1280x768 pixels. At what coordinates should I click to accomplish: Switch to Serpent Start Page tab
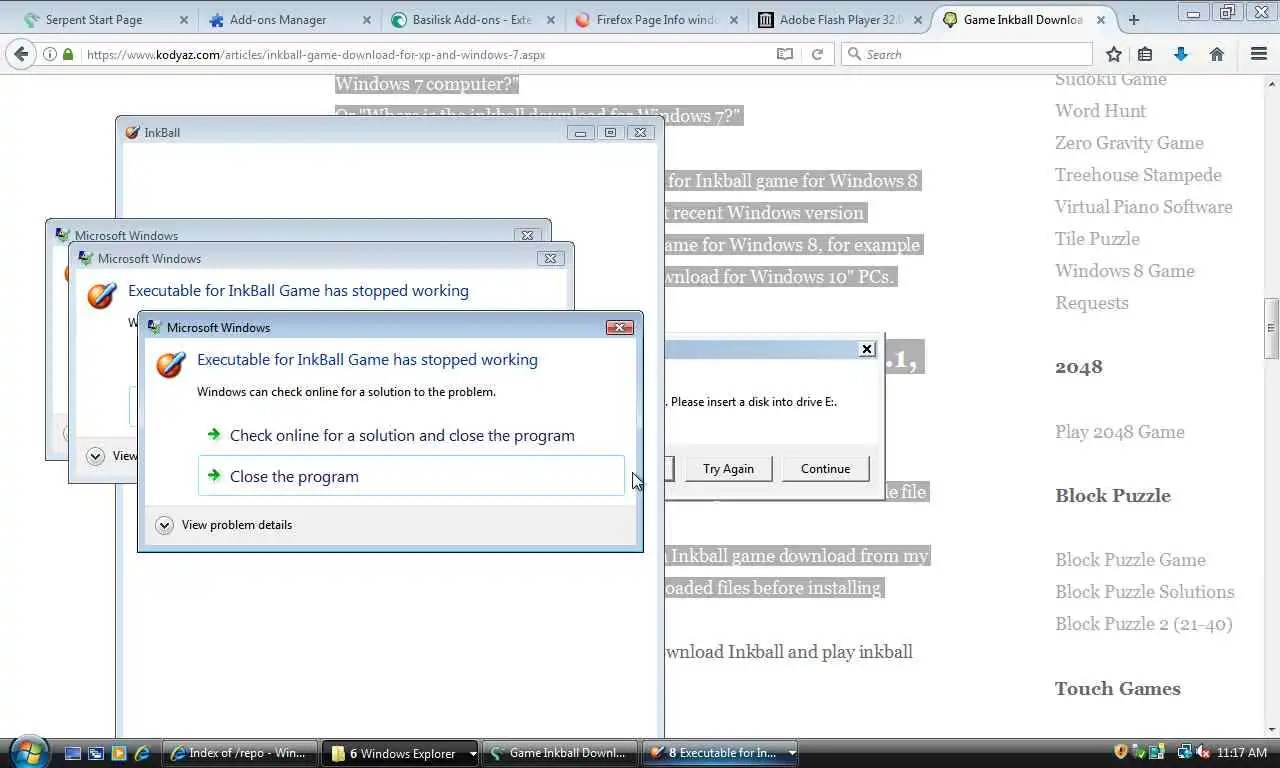point(94,20)
